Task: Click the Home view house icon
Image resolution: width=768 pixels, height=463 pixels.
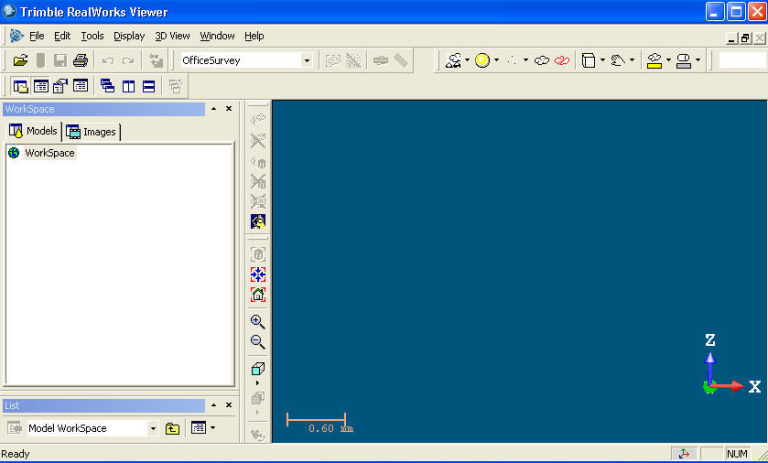Action: pyautogui.click(x=258, y=295)
